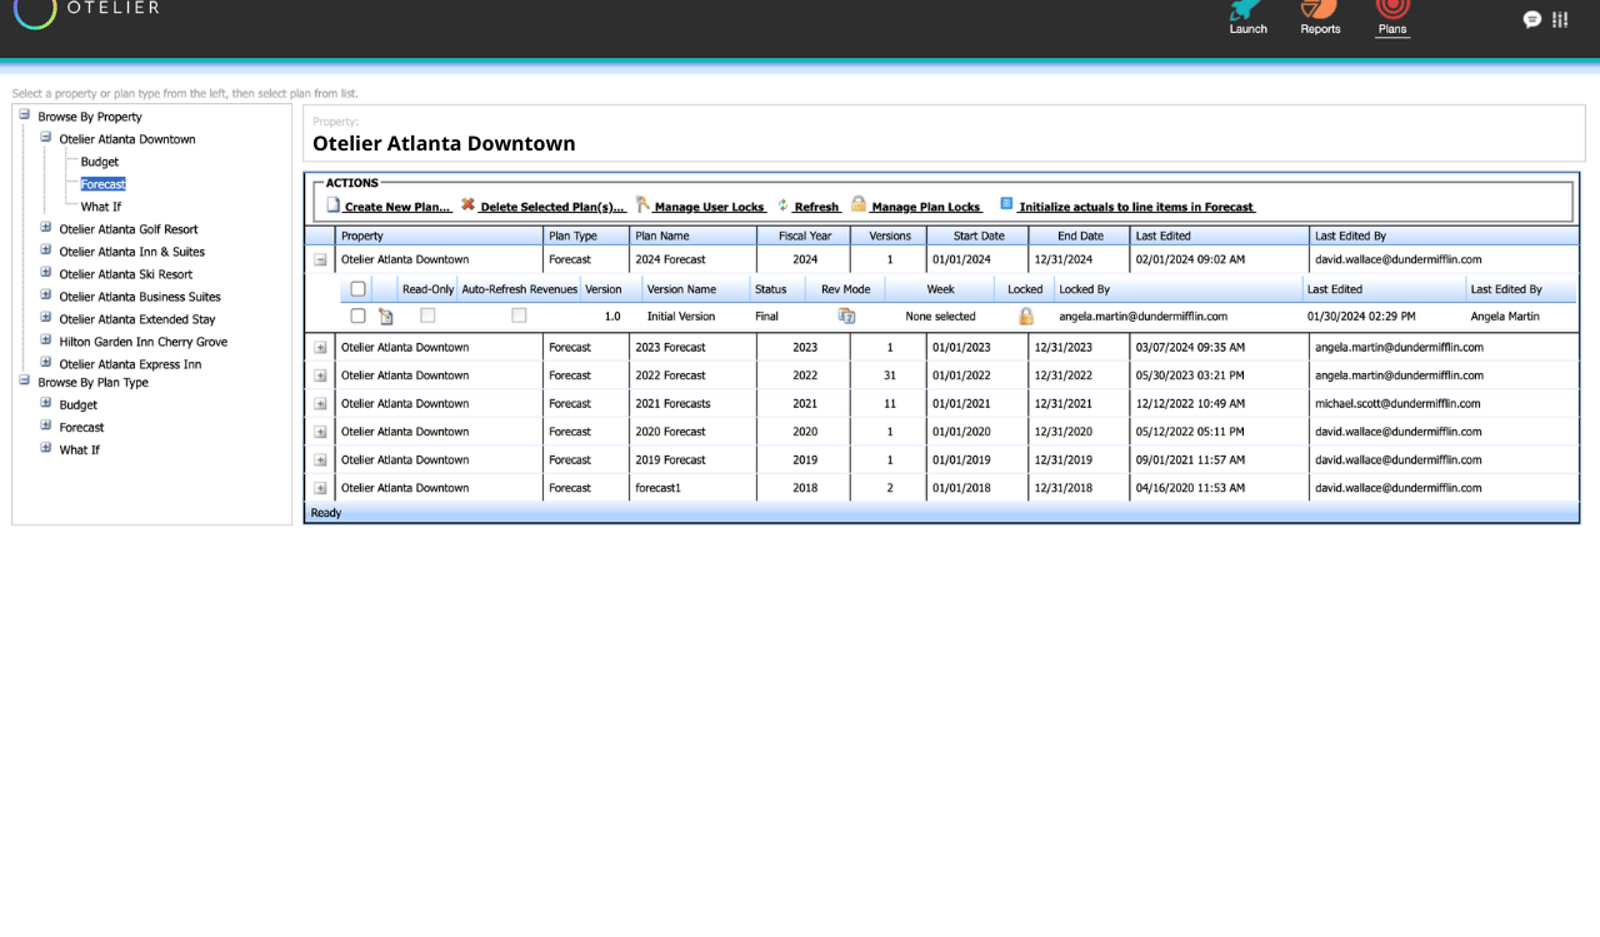The width and height of the screenshot is (1600, 937).
Task: Open the chat bubble icon
Action: [x=1531, y=19]
